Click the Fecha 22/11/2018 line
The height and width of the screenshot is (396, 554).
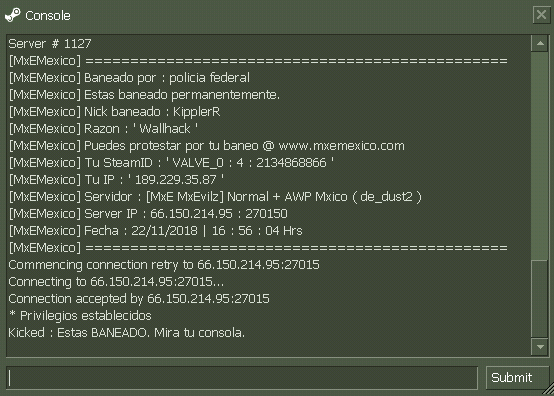coord(155,230)
